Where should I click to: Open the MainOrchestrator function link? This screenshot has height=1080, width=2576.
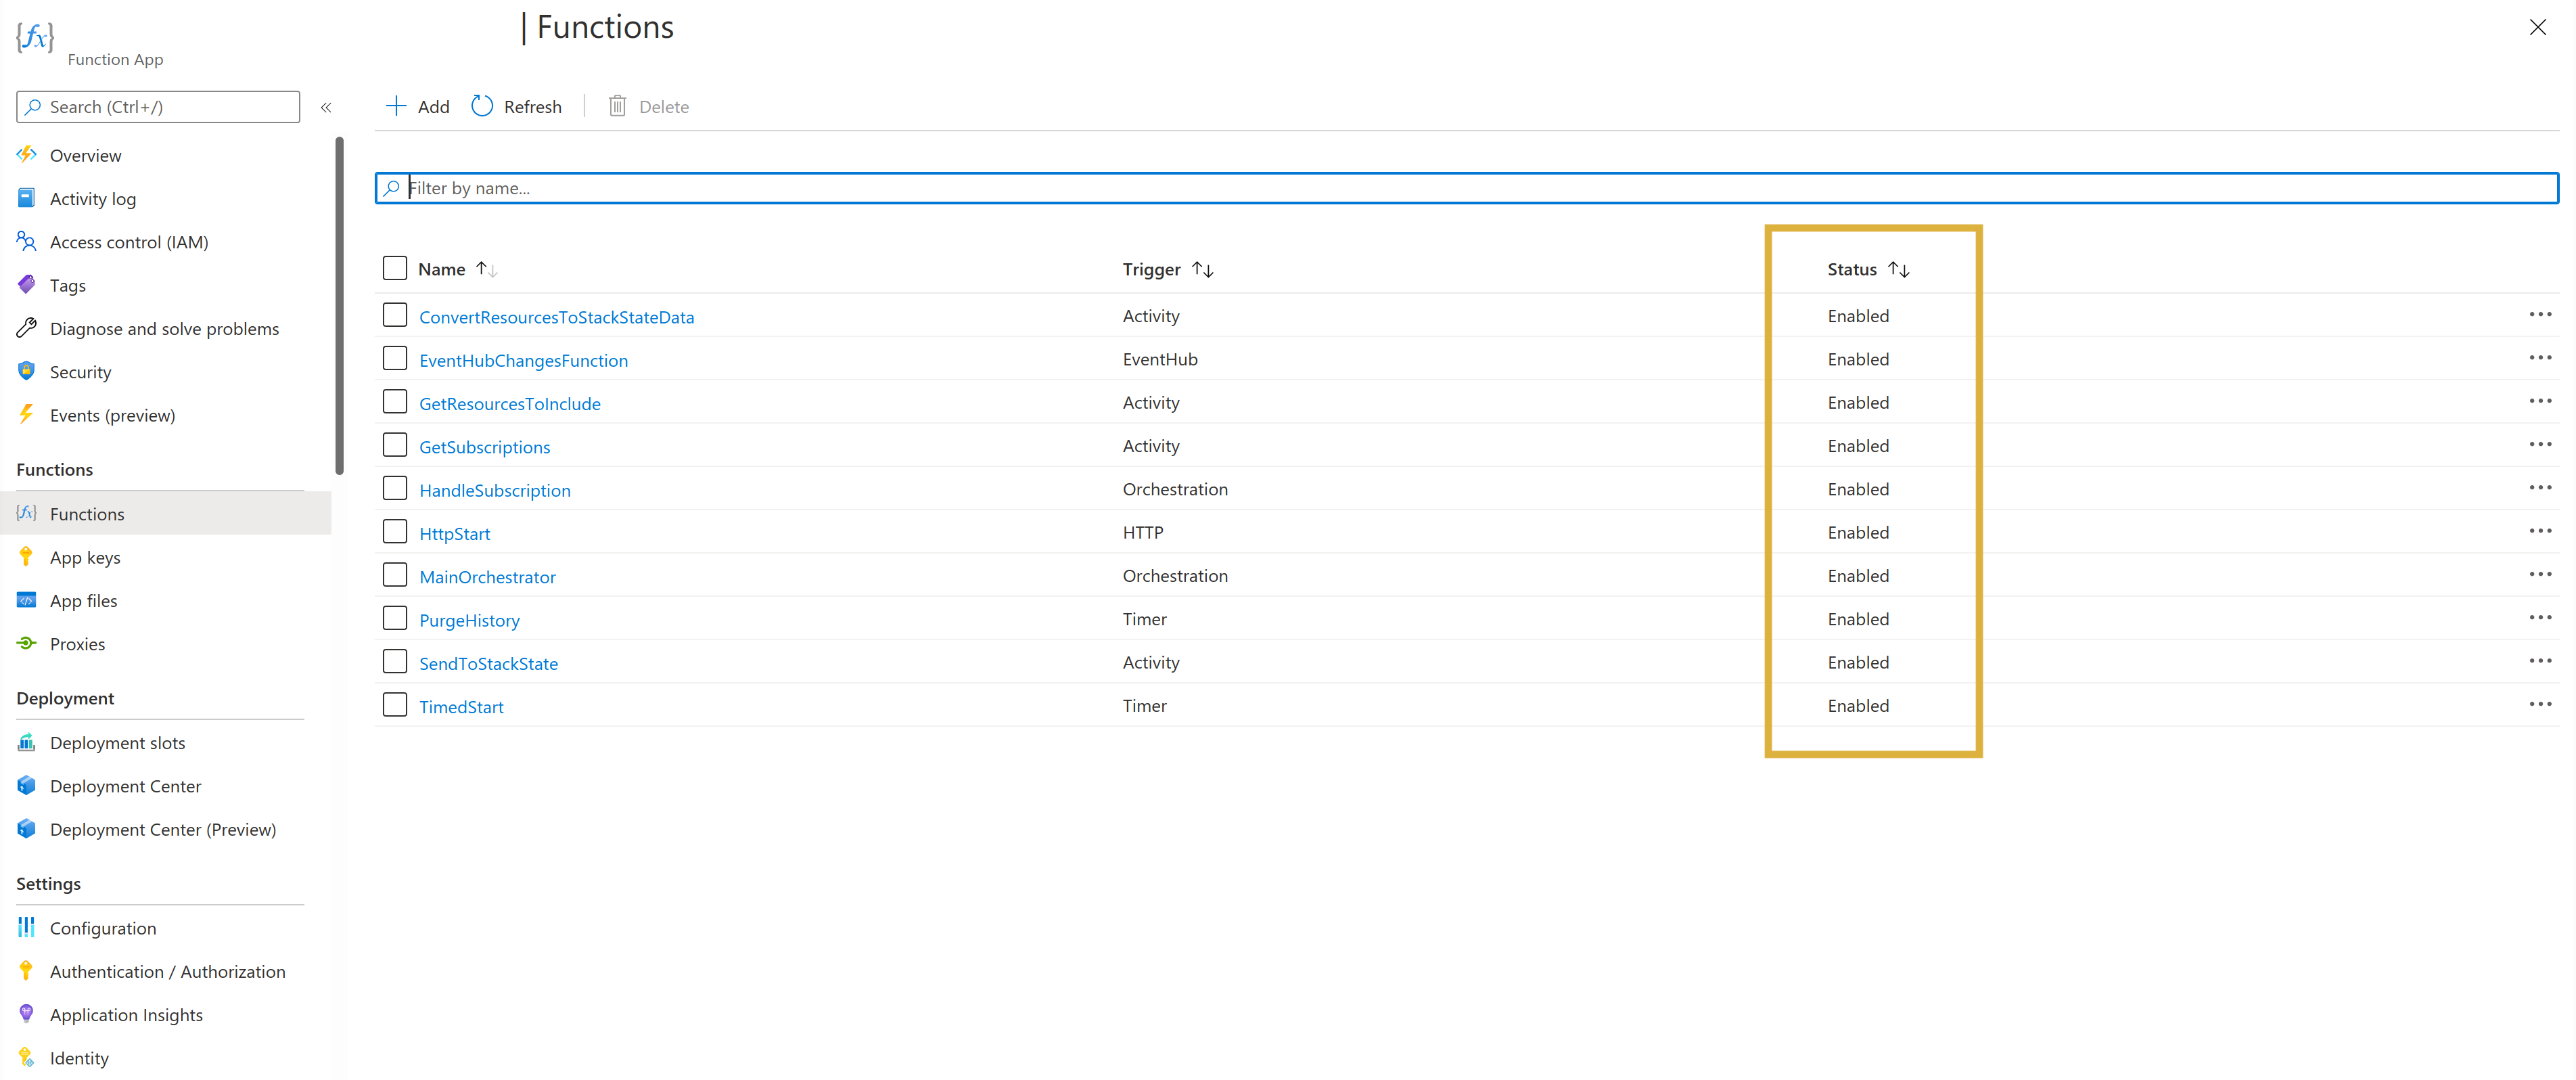(487, 576)
